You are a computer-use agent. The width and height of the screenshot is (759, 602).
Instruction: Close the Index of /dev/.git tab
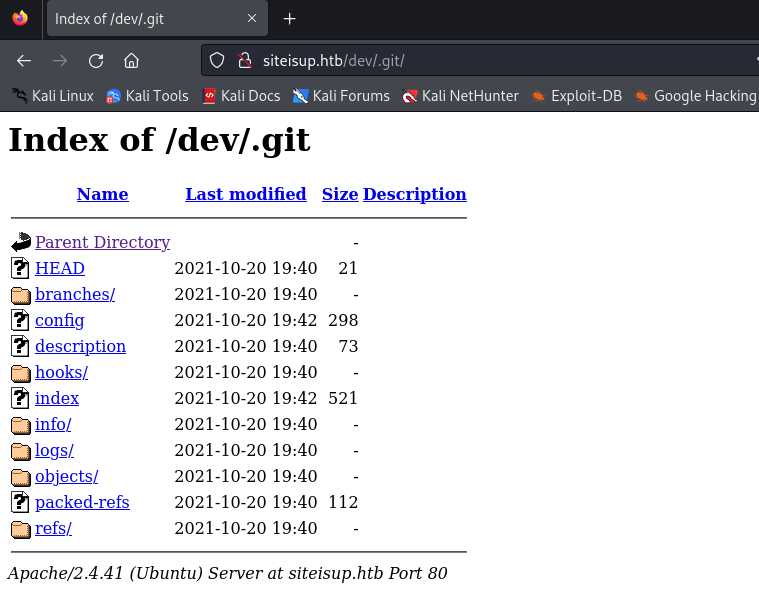(x=252, y=18)
